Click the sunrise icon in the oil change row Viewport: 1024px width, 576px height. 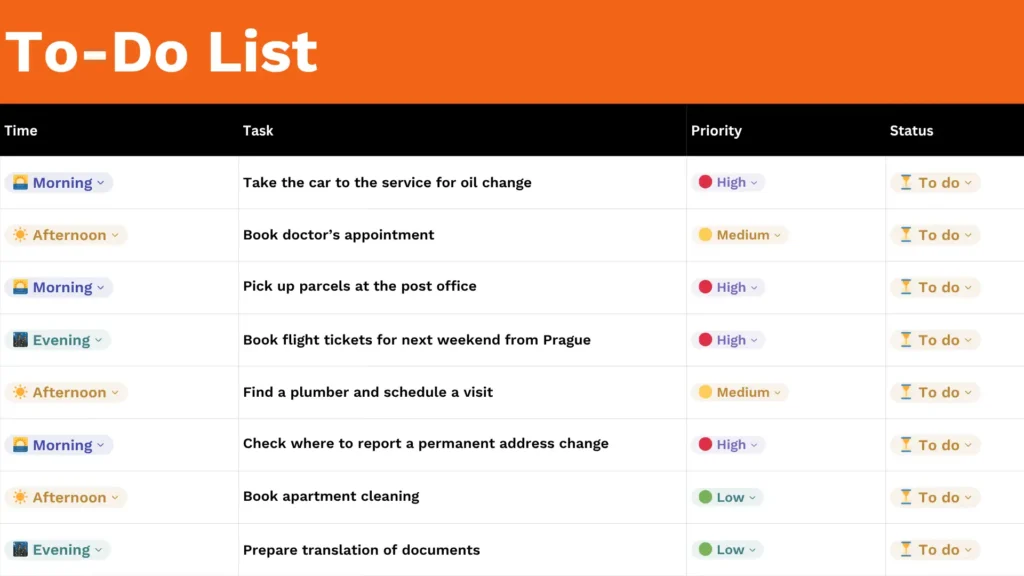click(x=20, y=183)
